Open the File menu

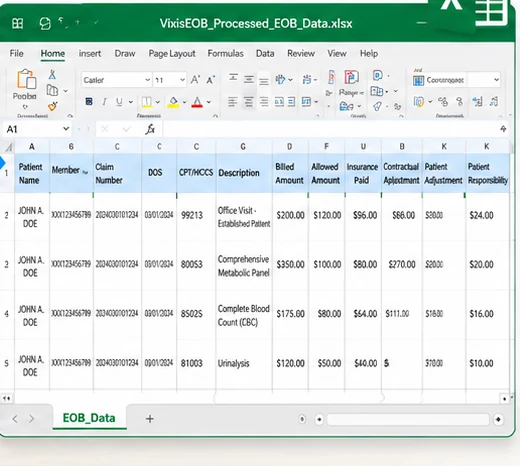click(x=16, y=53)
